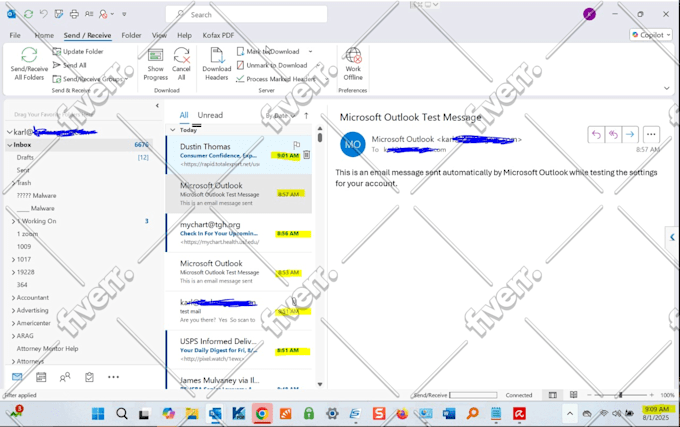
Task: Toggle the Work Offline button
Action: coord(353,64)
